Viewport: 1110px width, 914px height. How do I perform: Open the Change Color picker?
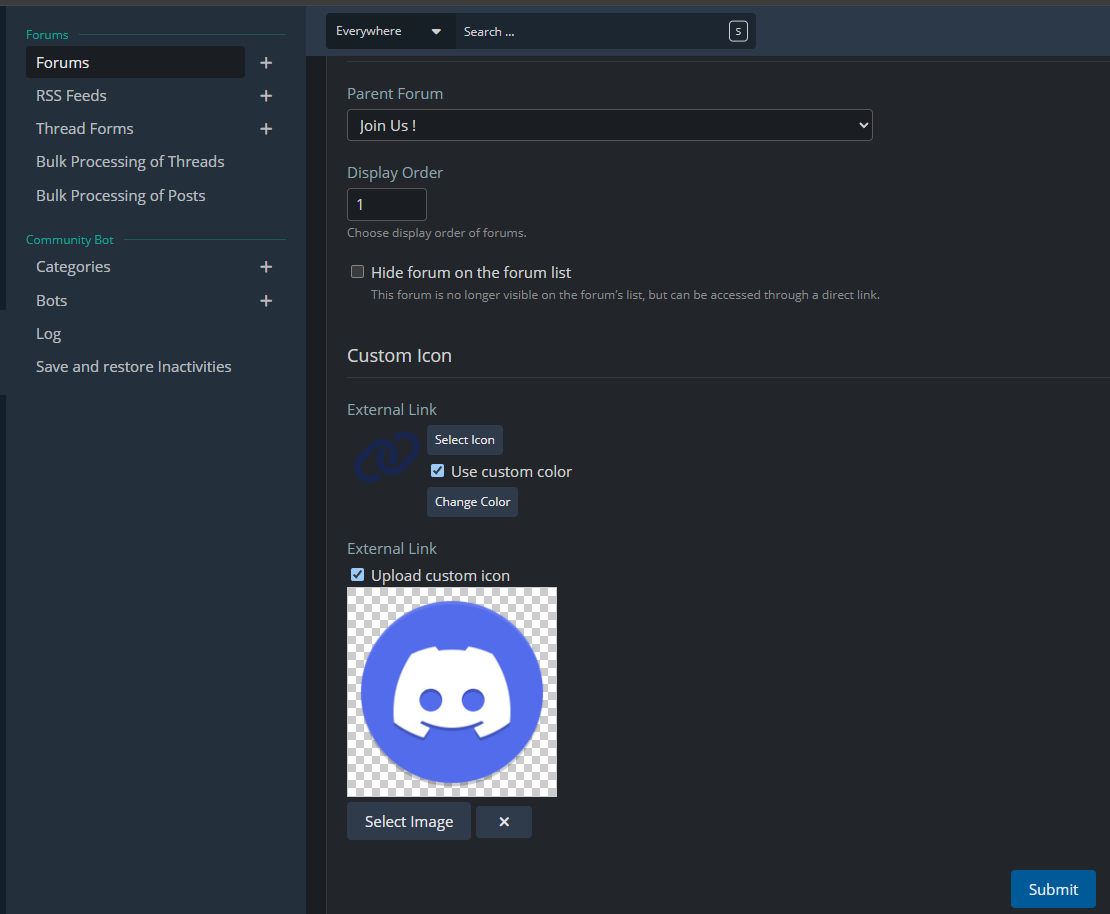(x=472, y=502)
